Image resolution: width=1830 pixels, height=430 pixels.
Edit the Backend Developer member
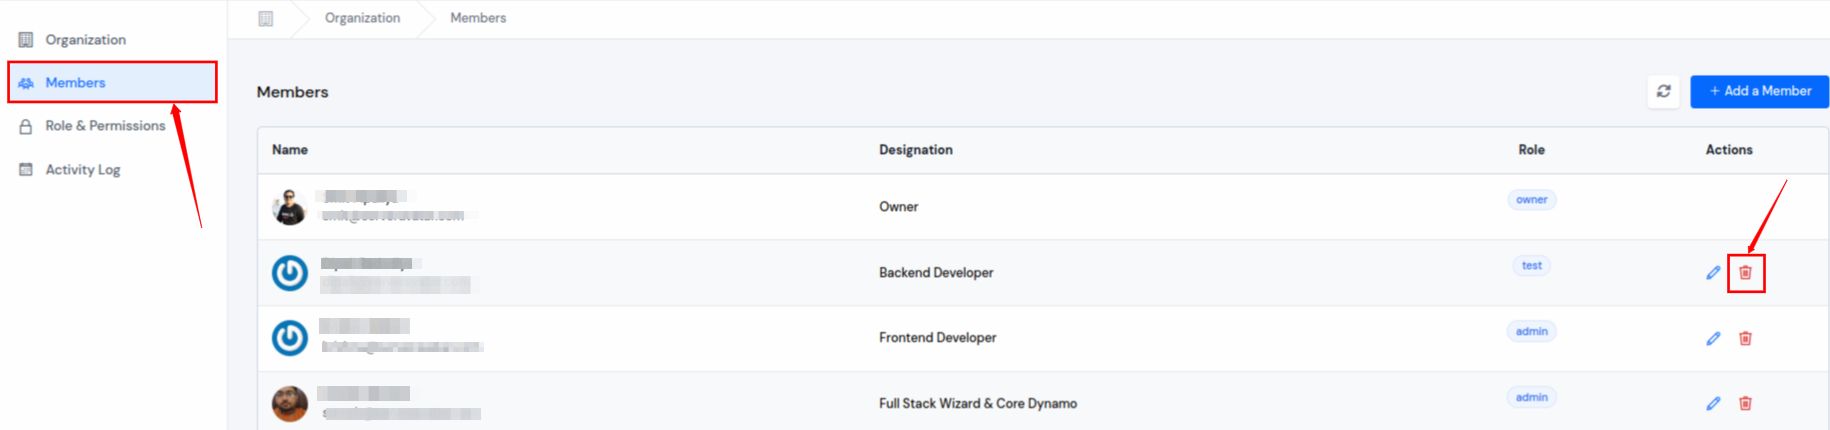[x=1713, y=272]
